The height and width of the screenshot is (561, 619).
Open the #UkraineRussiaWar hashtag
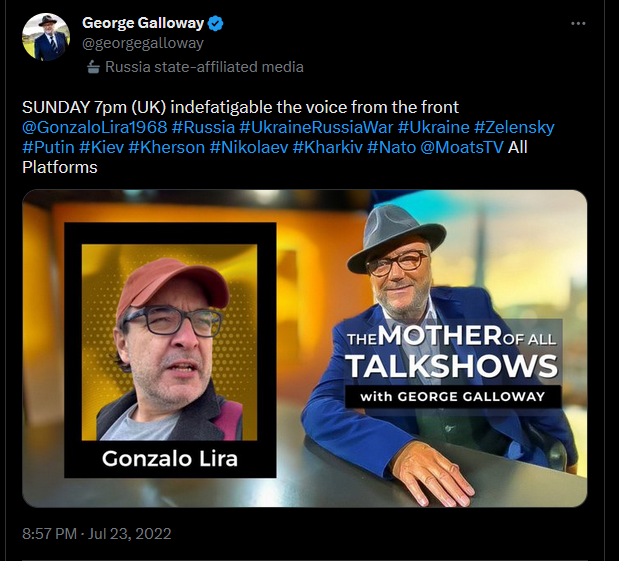coord(316,128)
